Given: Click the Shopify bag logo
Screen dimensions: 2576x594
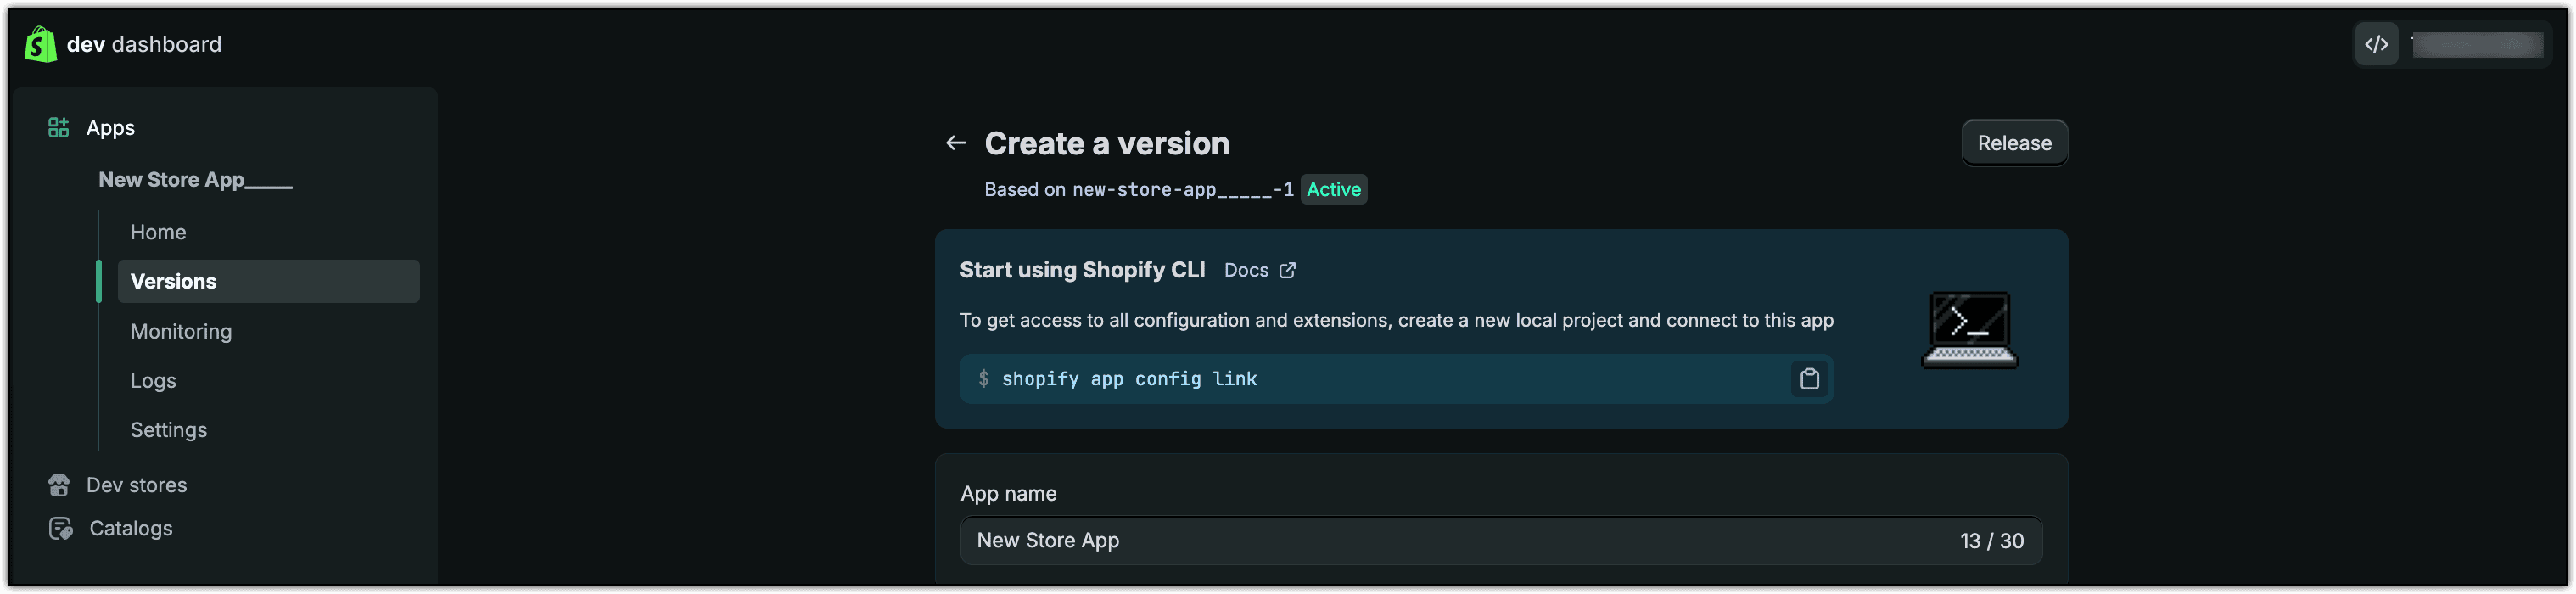Looking at the screenshot, I should click(41, 44).
